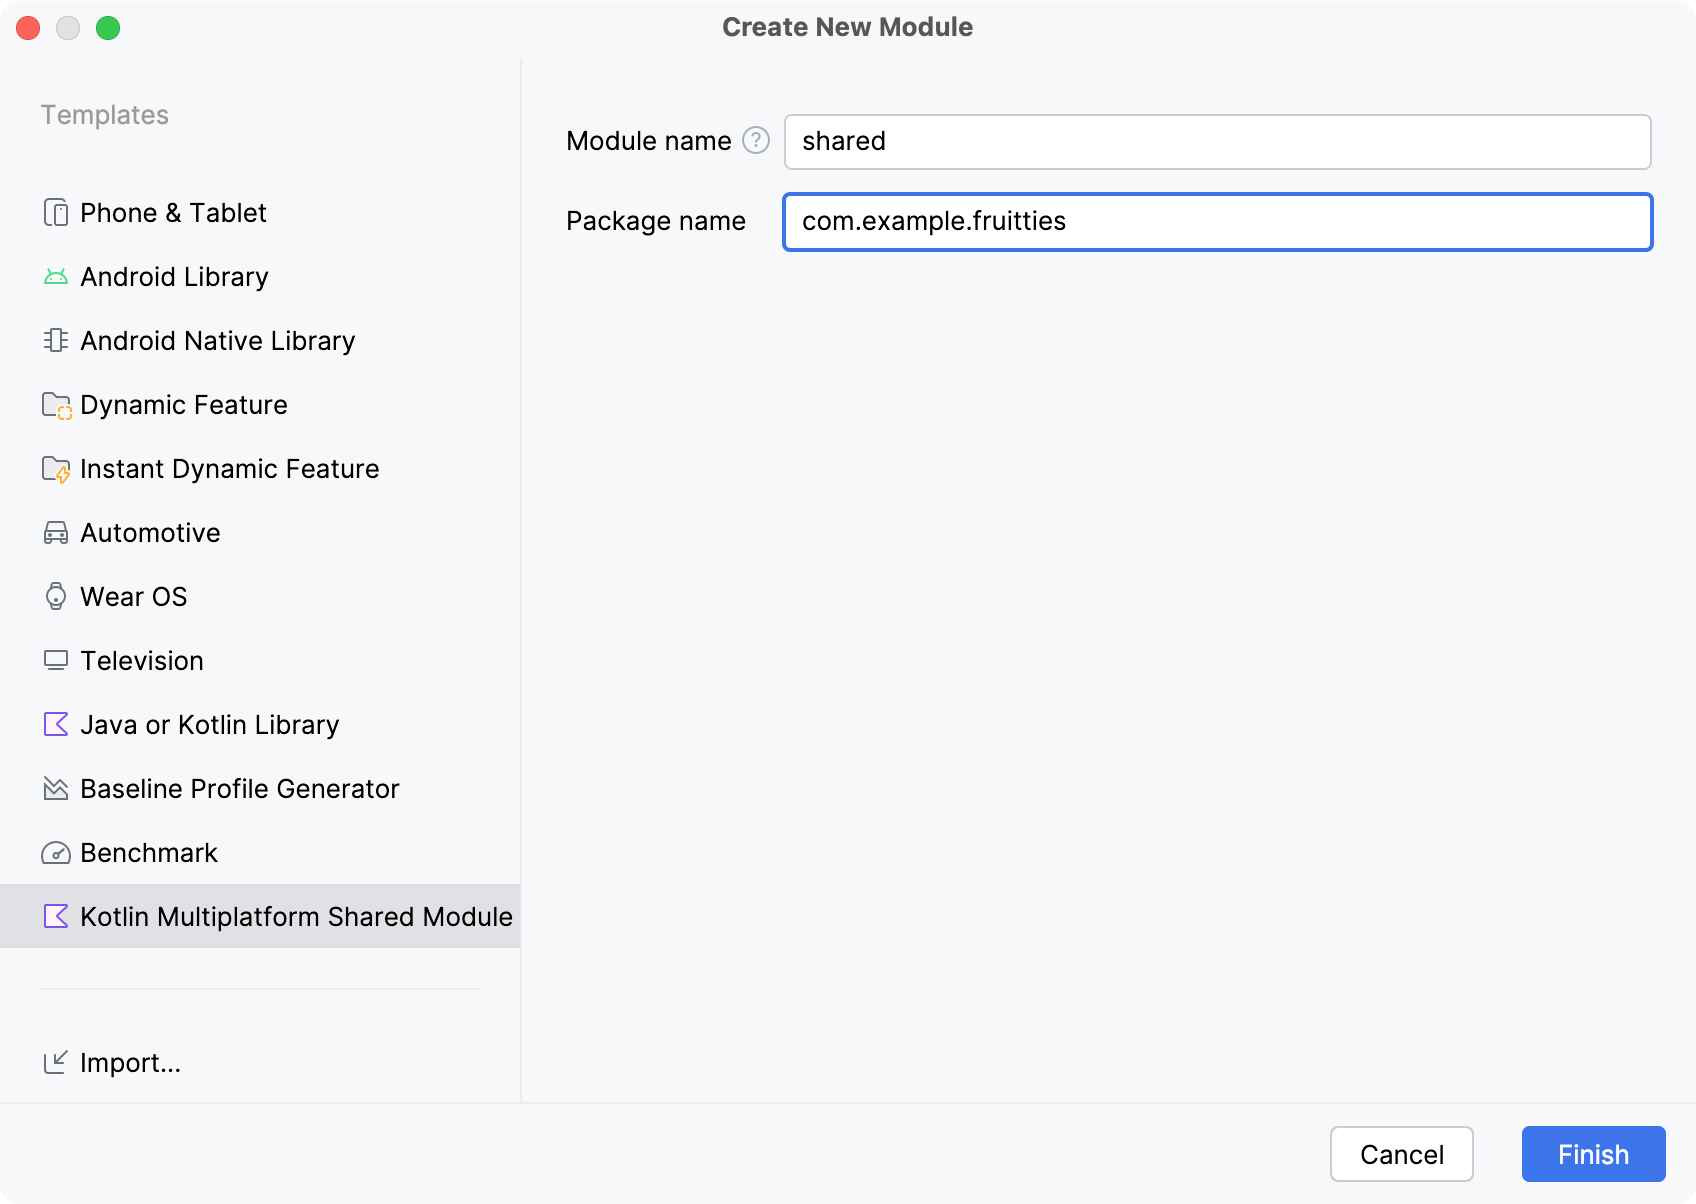Select the Android Native Library icon
1696x1204 pixels.
tap(57, 340)
